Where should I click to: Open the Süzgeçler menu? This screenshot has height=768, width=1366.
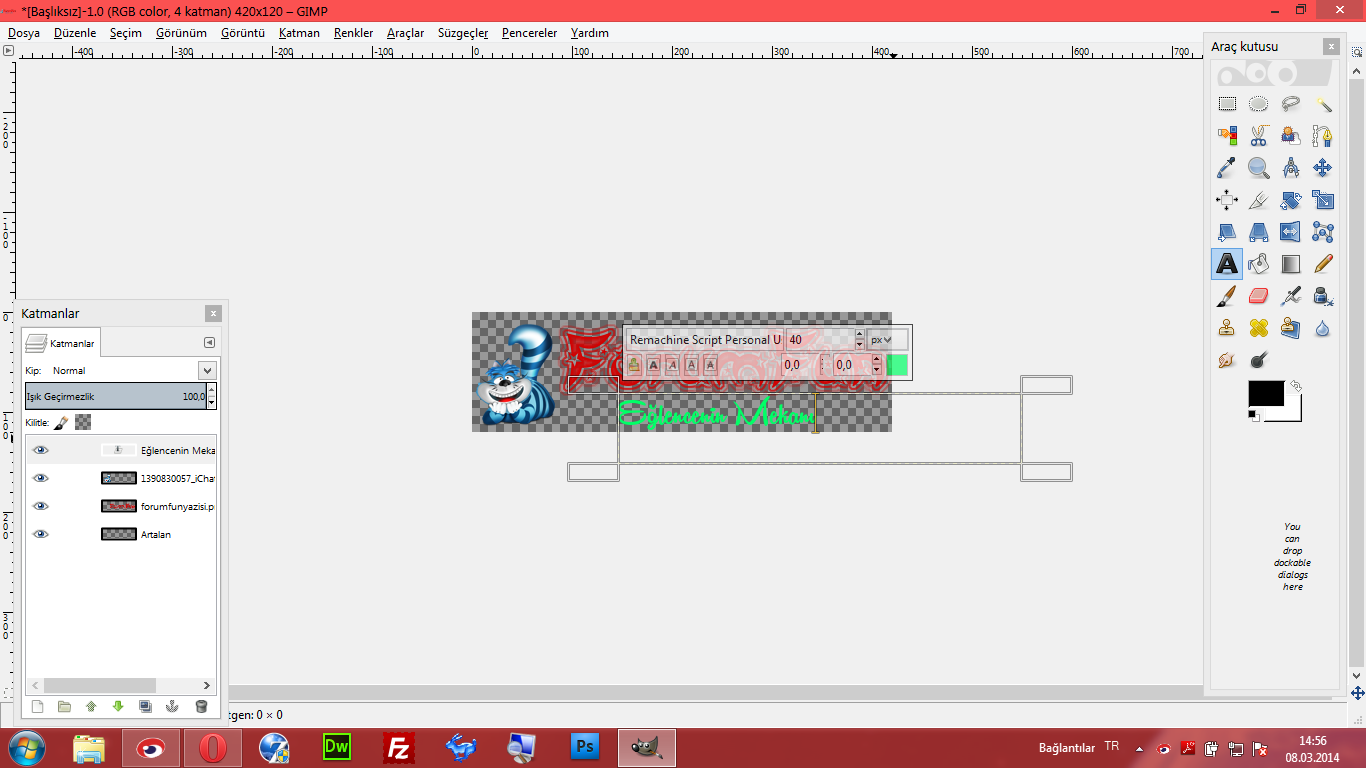coord(463,33)
